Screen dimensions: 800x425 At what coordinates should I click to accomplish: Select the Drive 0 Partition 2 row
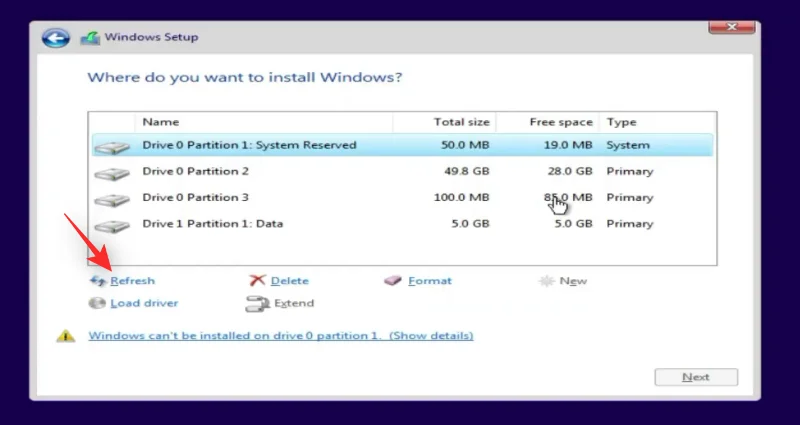click(403, 171)
